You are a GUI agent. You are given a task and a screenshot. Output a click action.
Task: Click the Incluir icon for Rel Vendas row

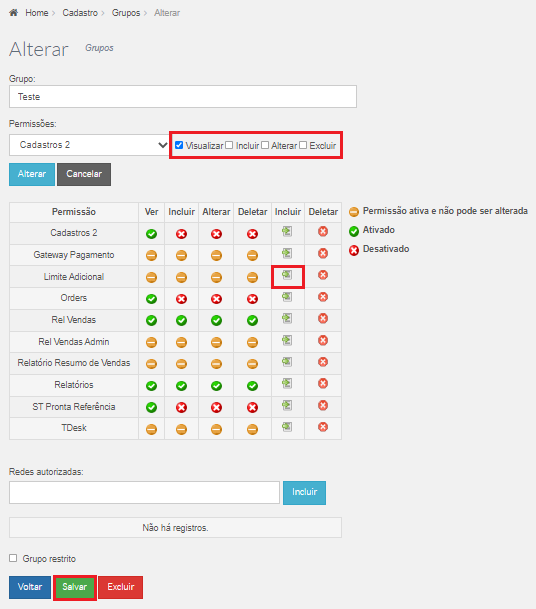pyautogui.click(x=287, y=318)
